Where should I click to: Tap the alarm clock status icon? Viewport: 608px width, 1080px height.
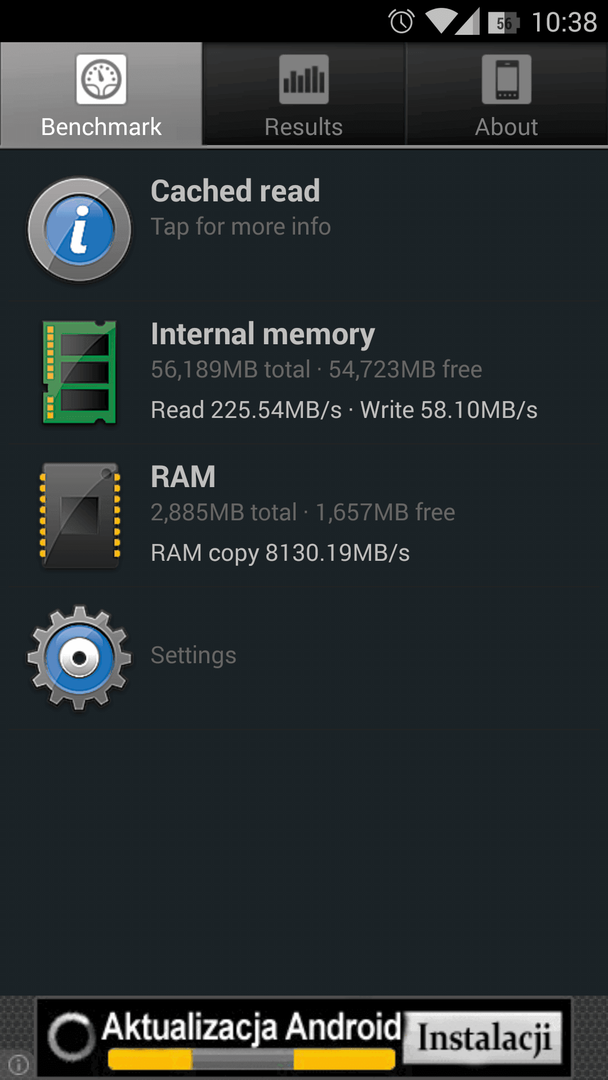coord(401,21)
